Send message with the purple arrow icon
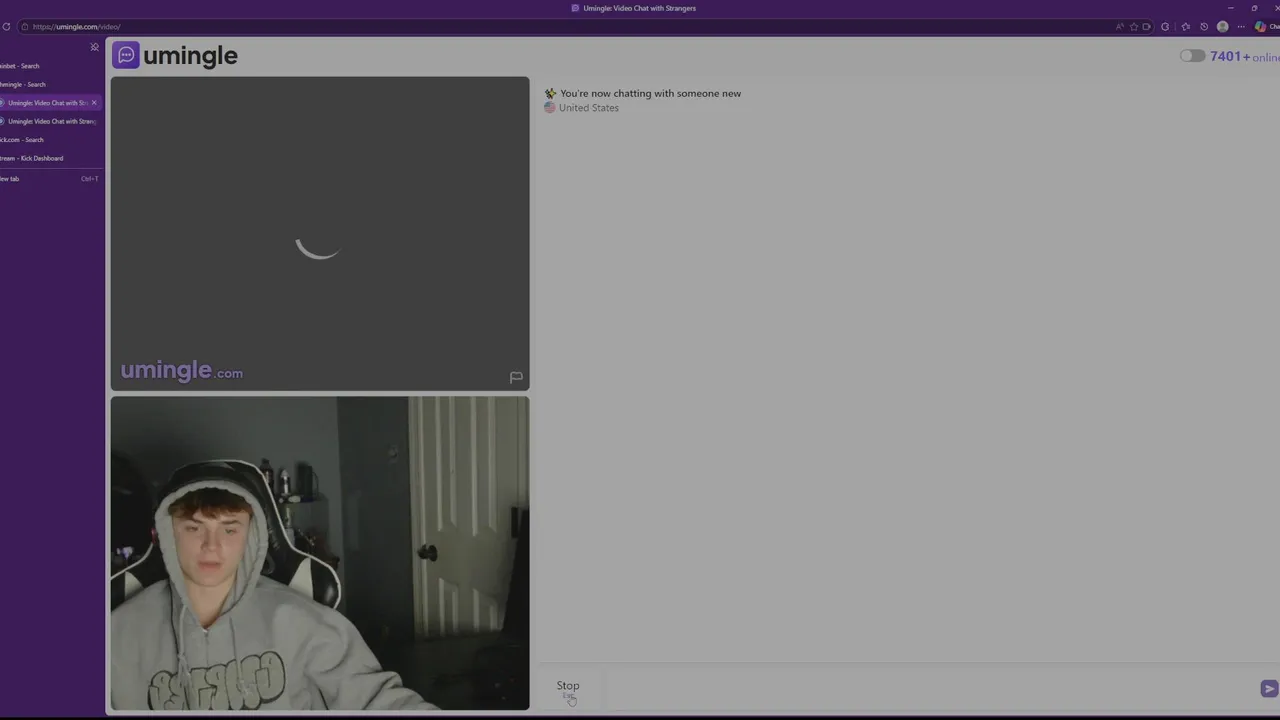1280x720 pixels. point(1268,688)
